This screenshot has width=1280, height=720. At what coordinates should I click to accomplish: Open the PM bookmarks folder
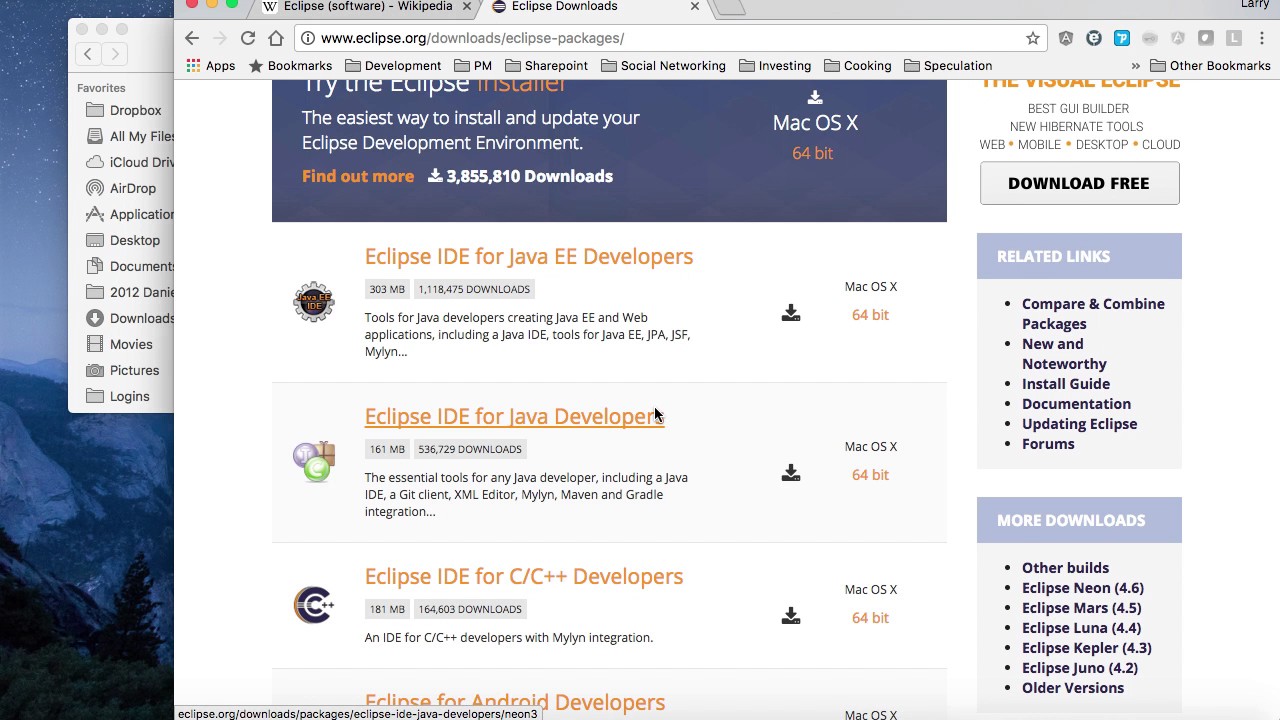(x=473, y=66)
